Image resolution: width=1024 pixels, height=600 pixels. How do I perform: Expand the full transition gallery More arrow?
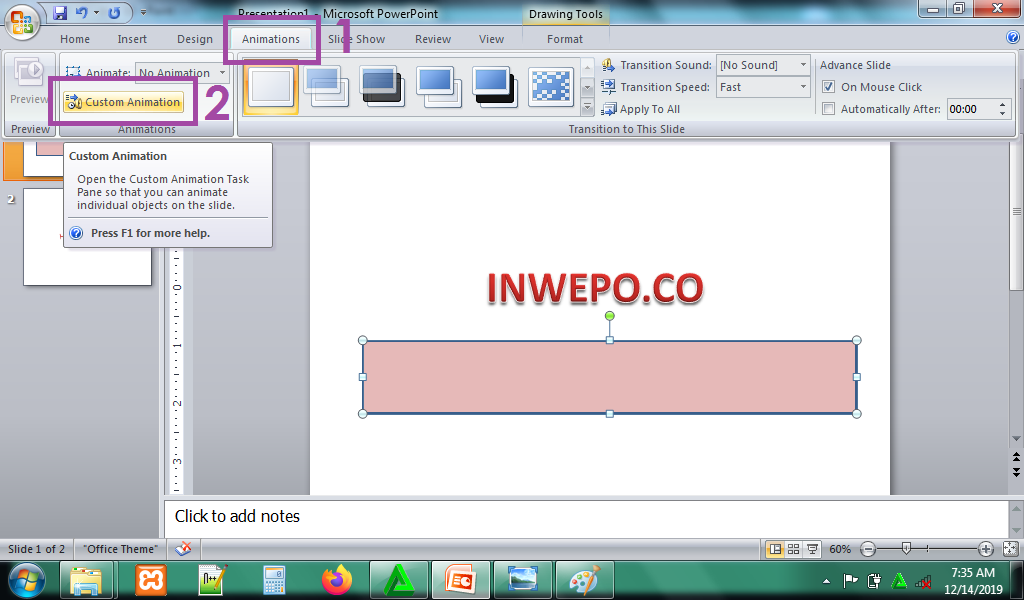[x=587, y=106]
